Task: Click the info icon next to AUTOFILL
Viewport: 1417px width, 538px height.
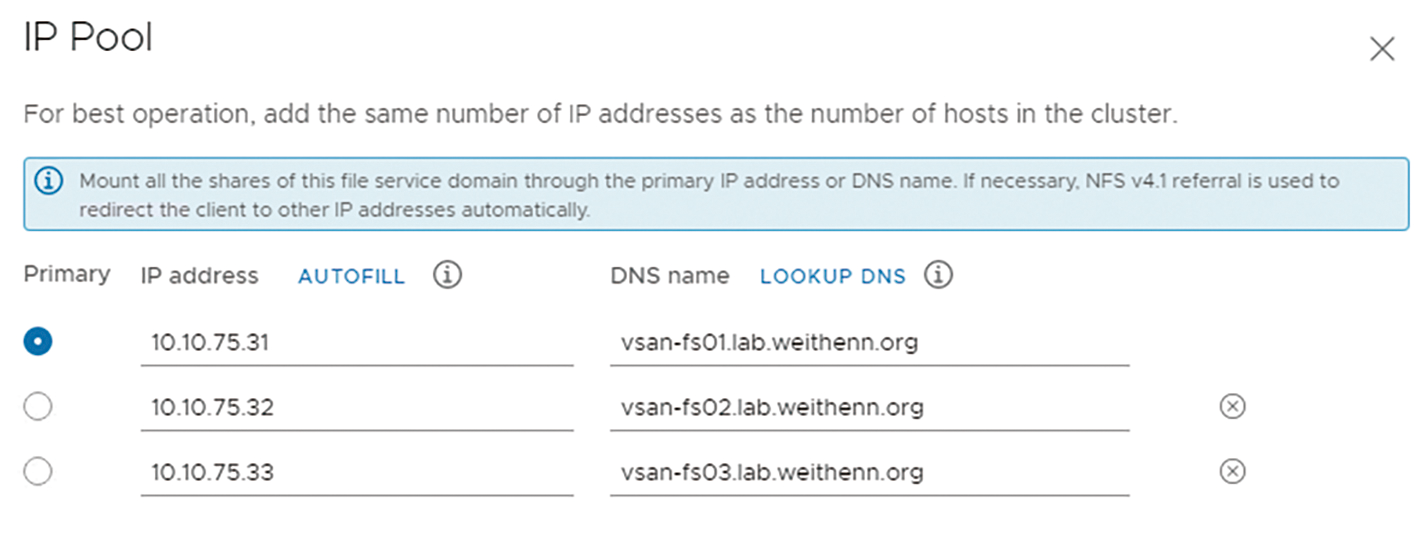Action: click(x=448, y=276)
